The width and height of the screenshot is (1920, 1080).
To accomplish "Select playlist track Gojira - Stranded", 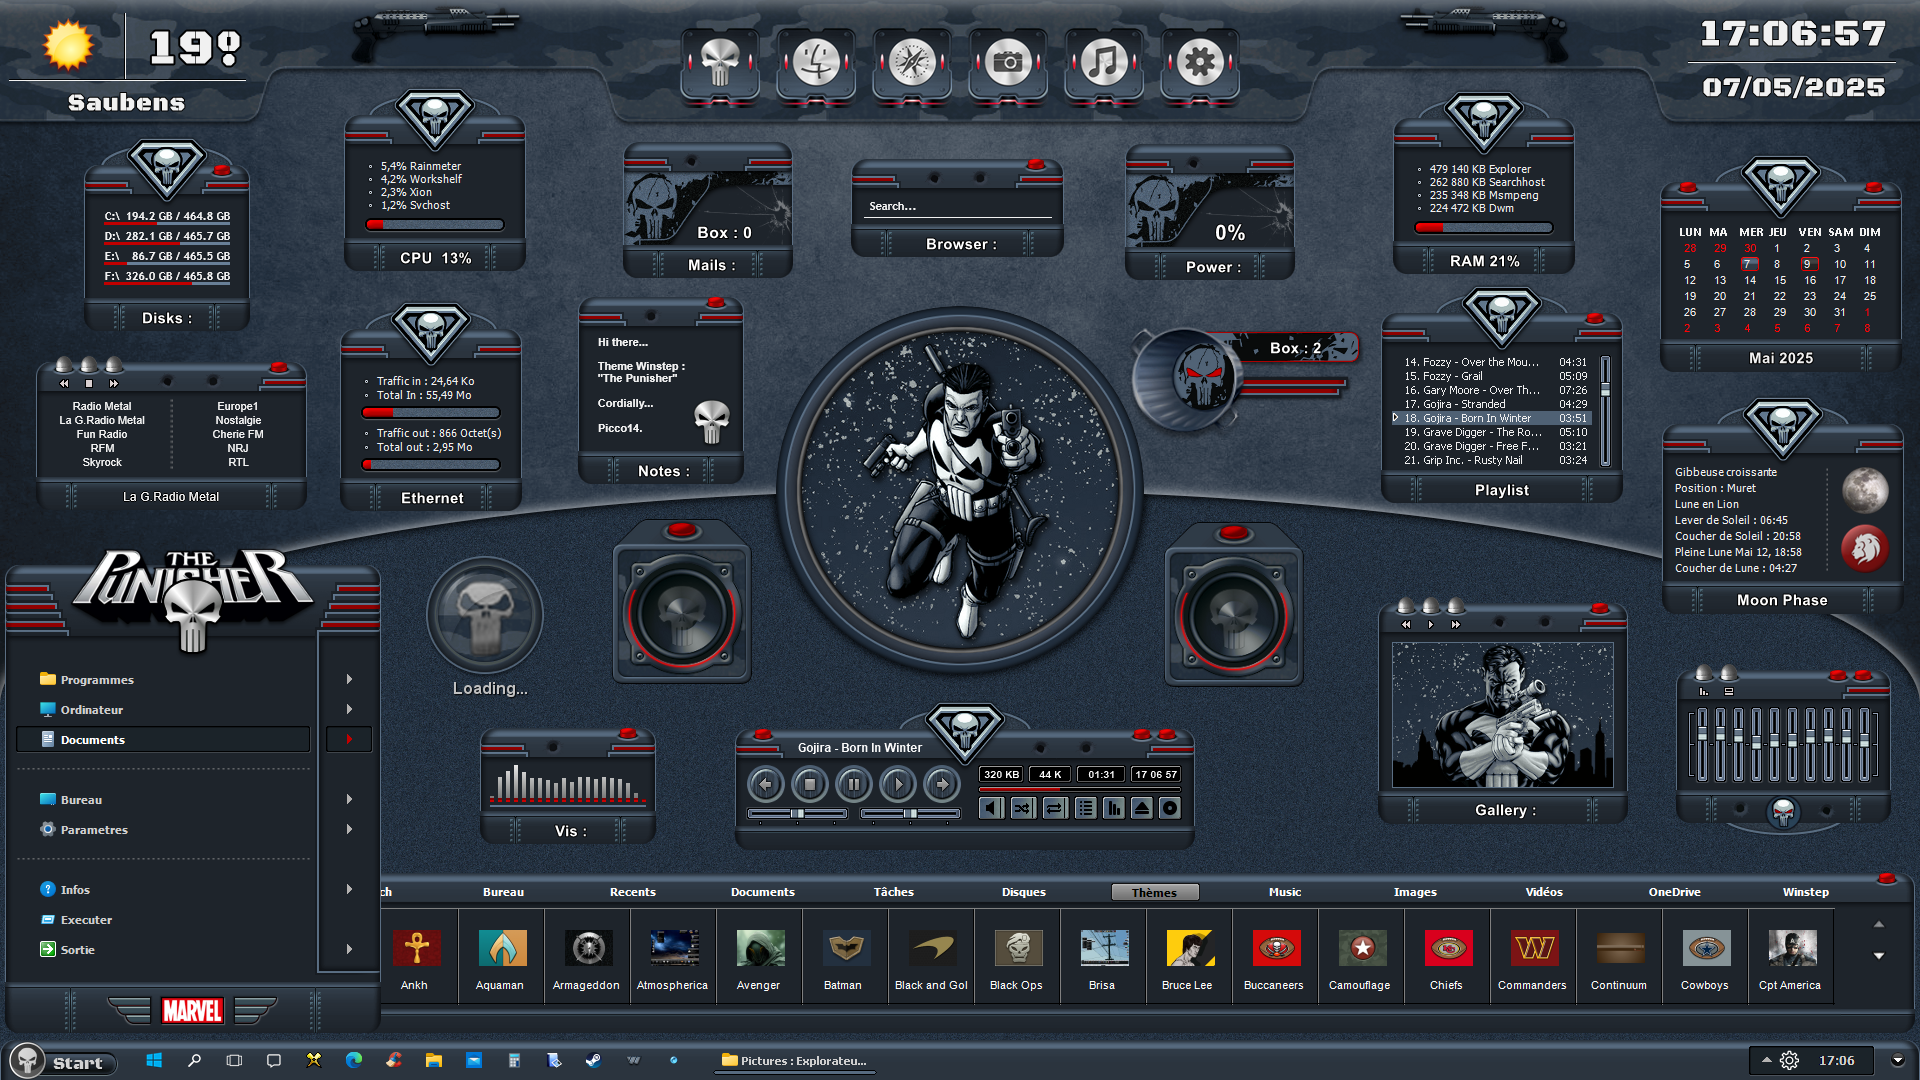I will click(1495, 404).
